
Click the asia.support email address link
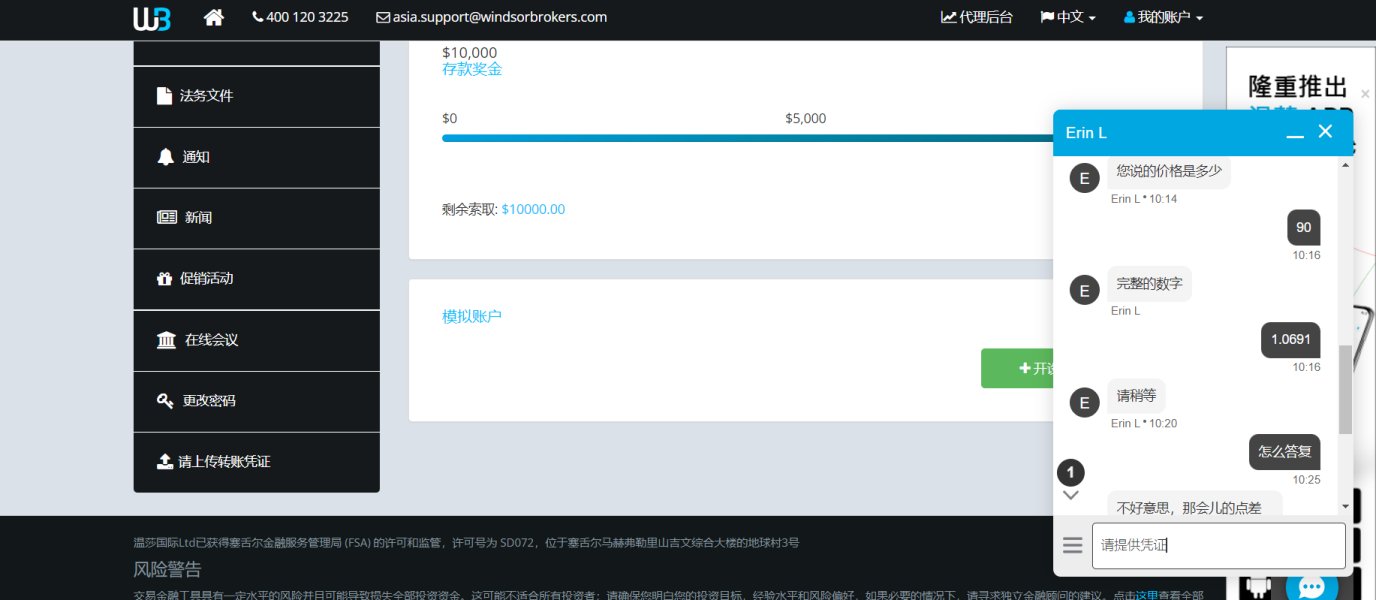[x=499, y=17]
